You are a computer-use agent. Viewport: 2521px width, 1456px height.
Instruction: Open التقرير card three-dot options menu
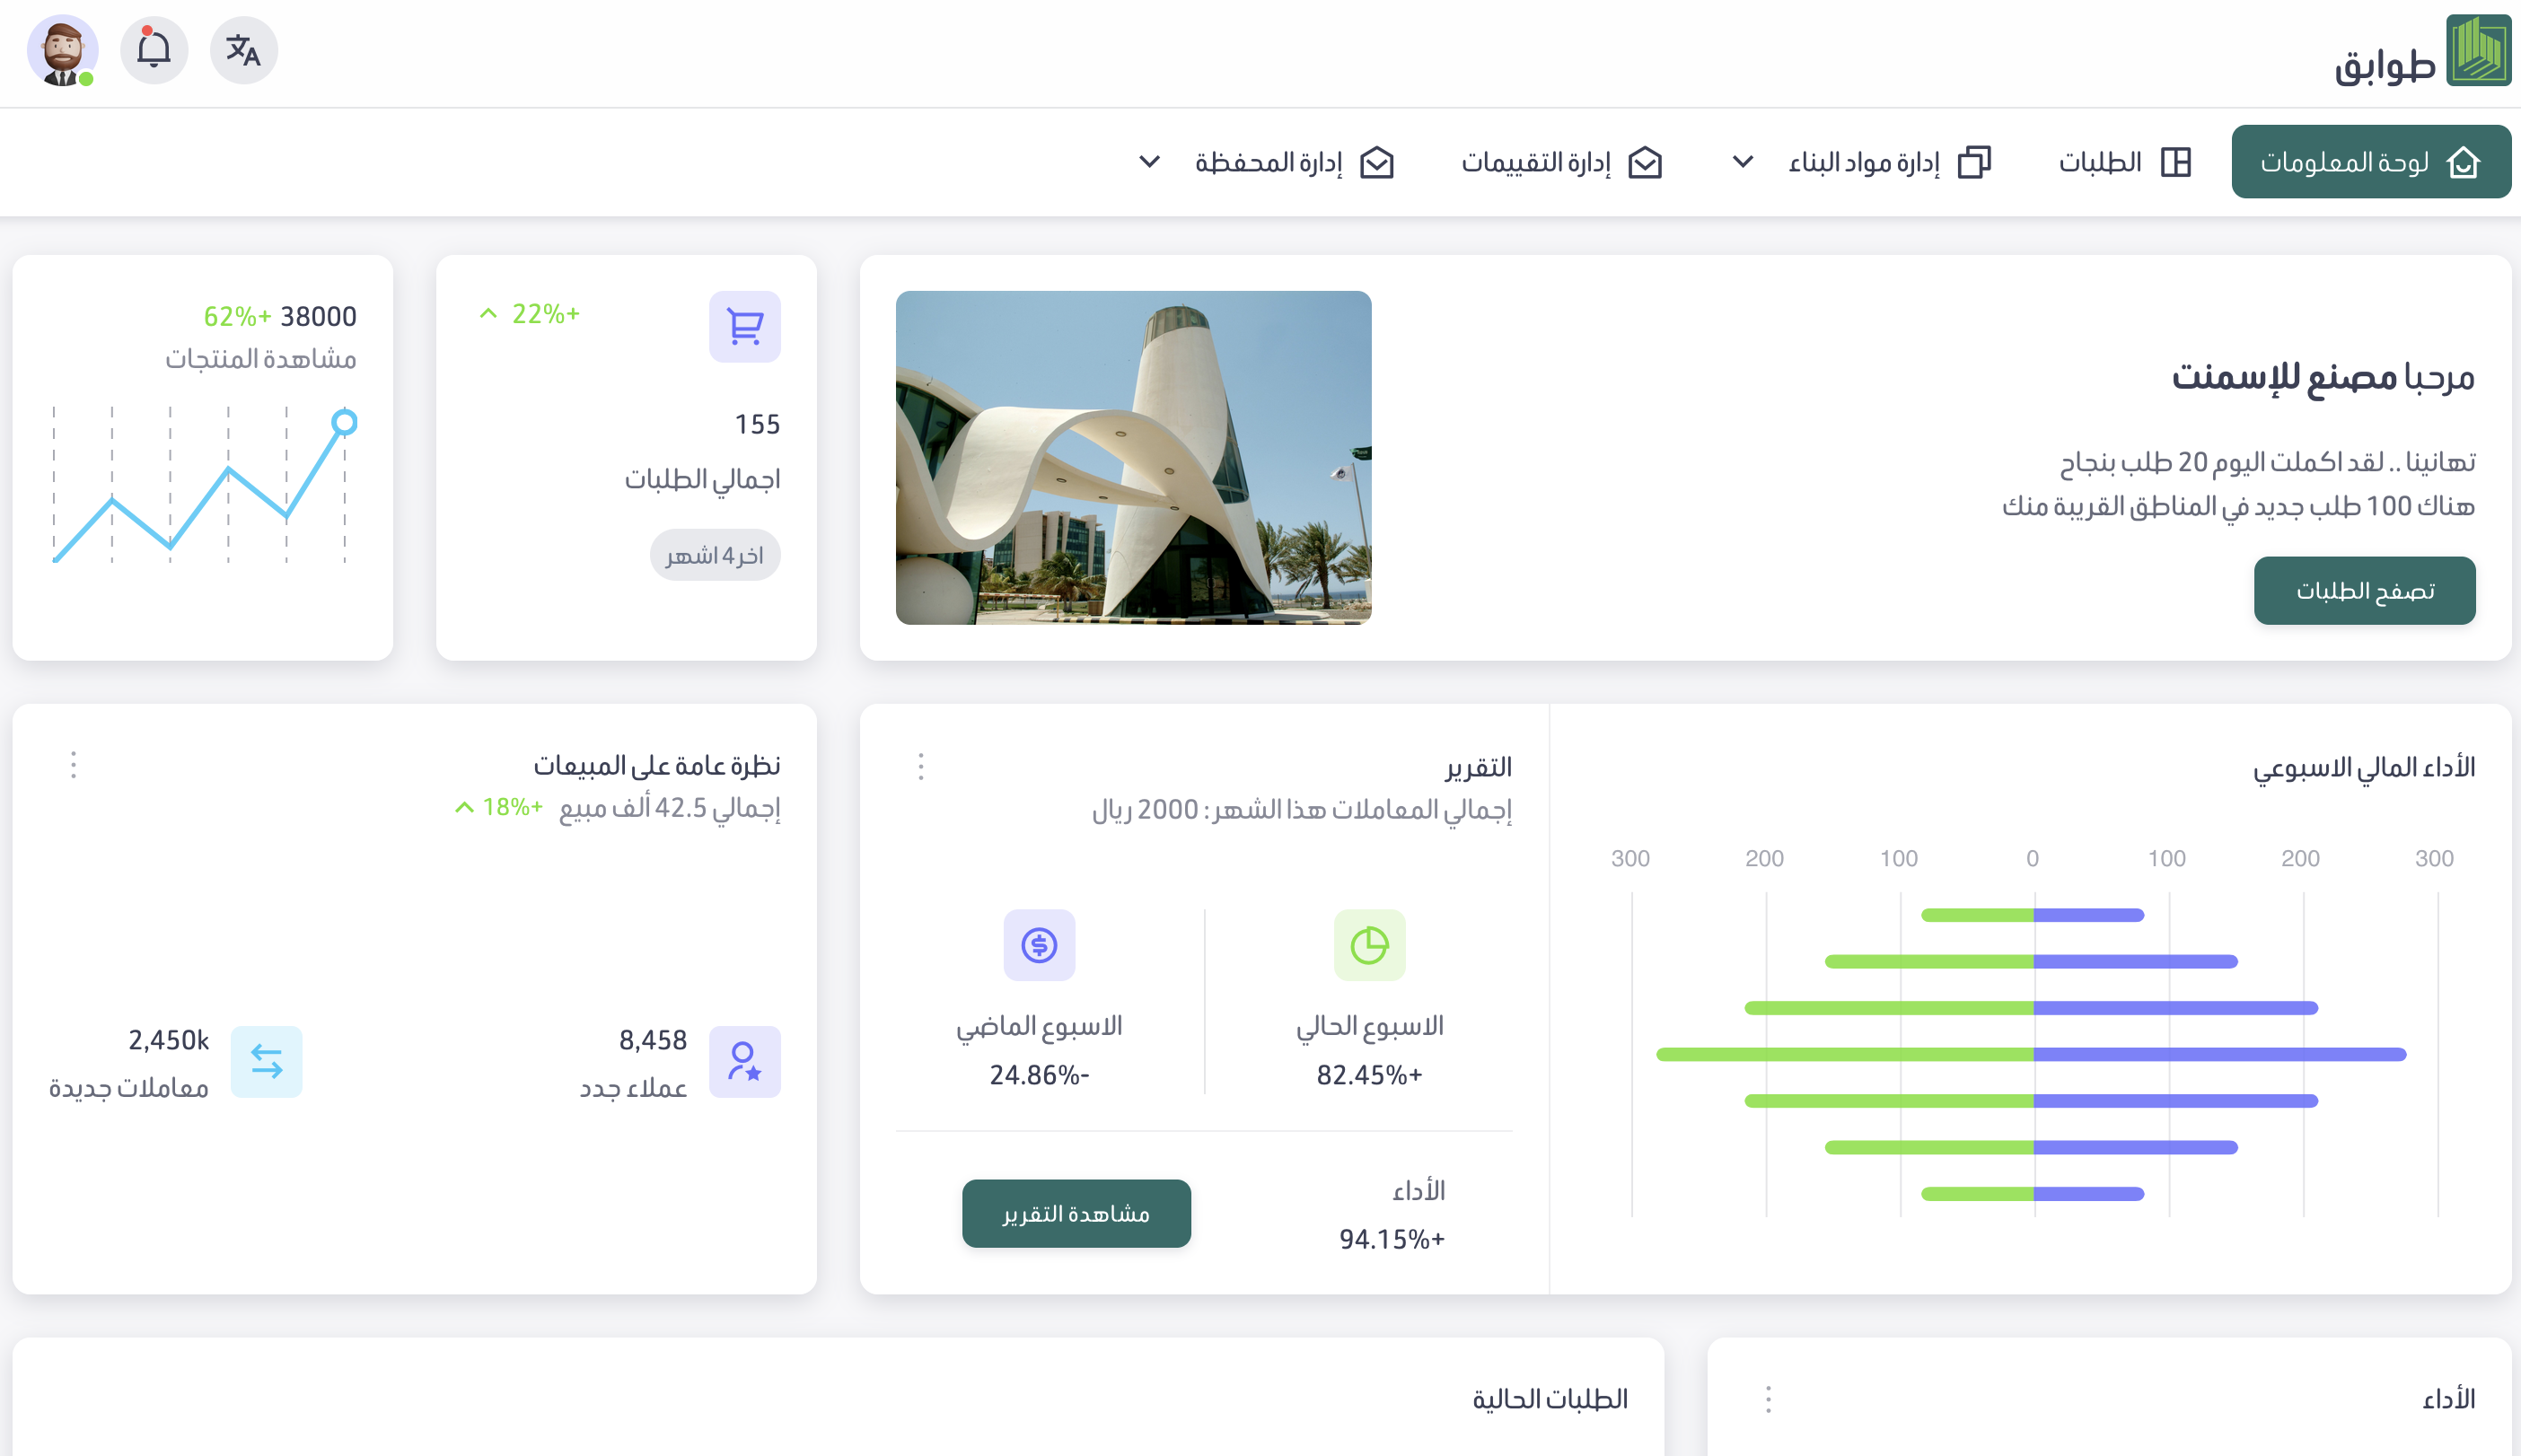[920, 767]
